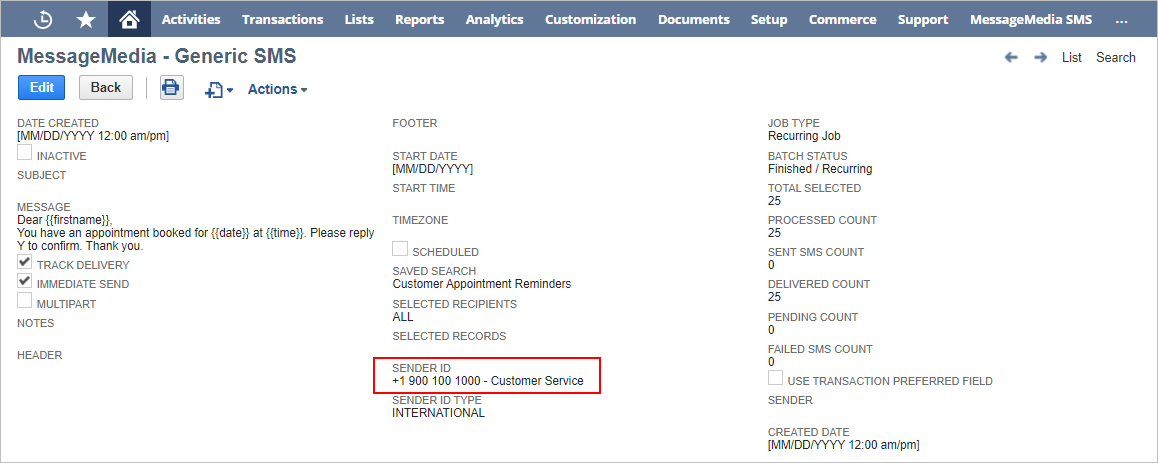Viewport: 1158px width, 463px height.
Task: Click the ALL selected recipients value
Action: coord(402,317)
